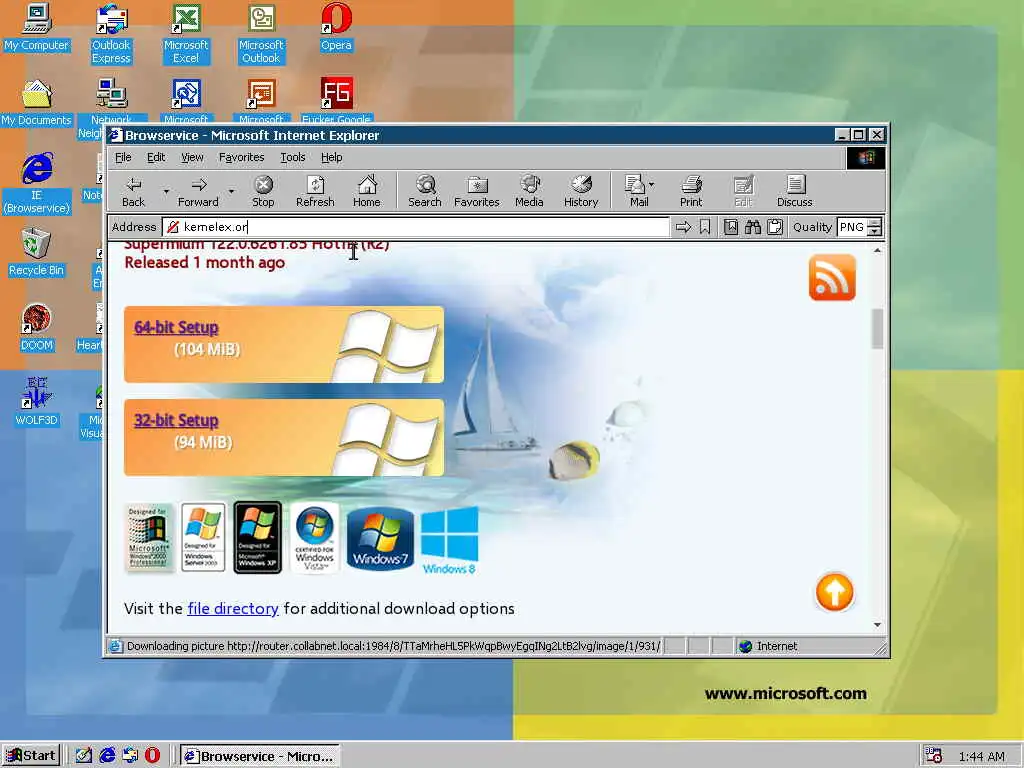Open the Favorites menu
Viewport: 1024px width, 768px height.
[x=242, y=157]
